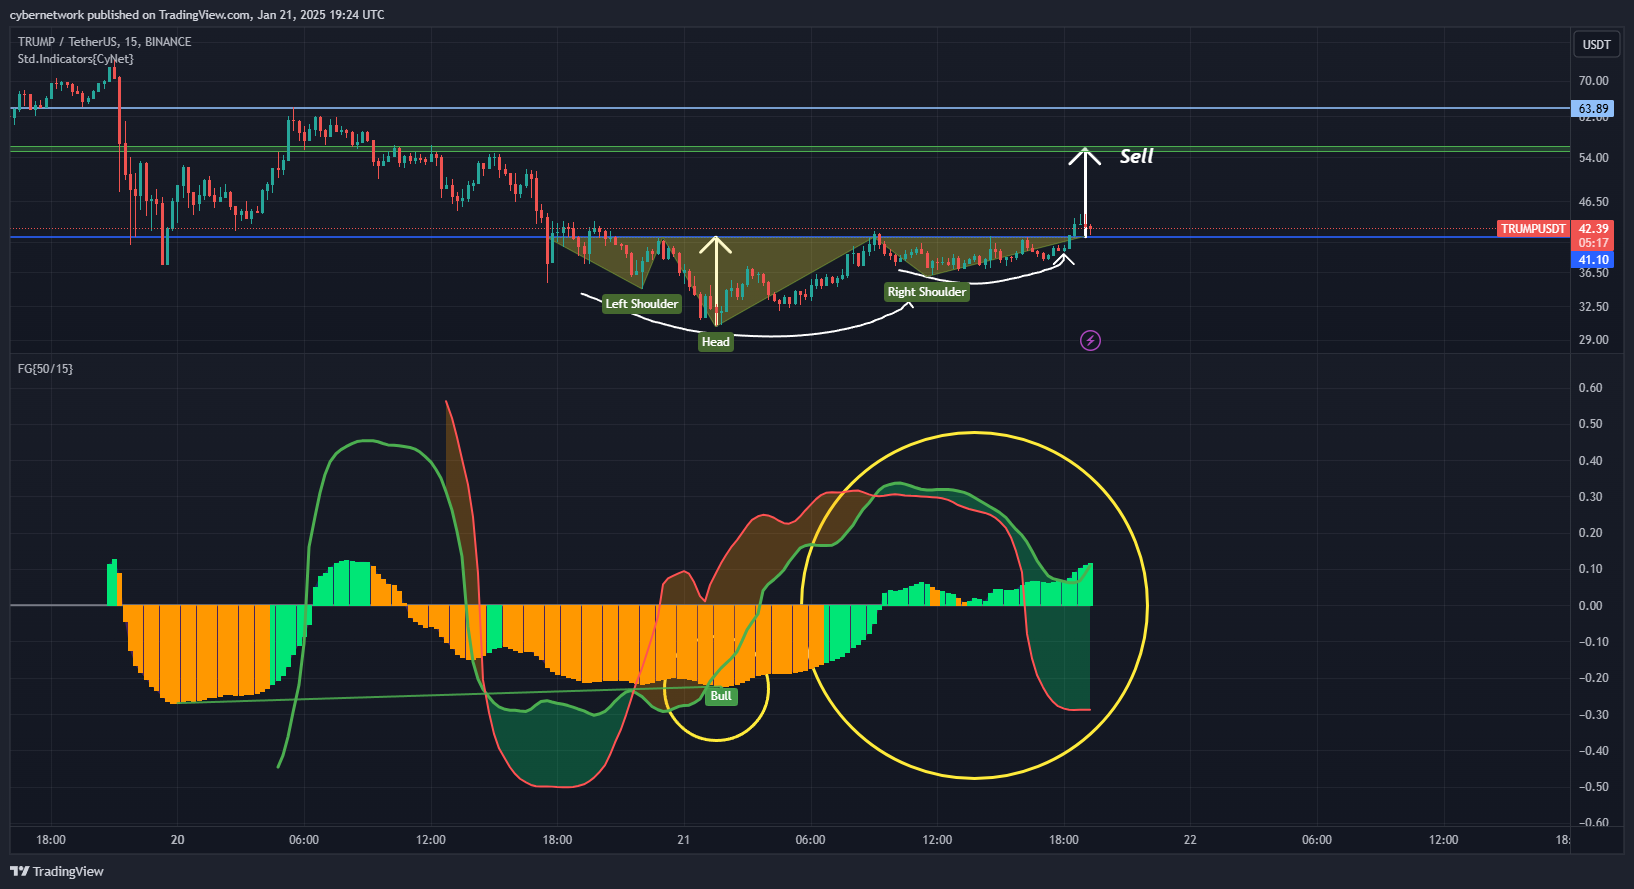
Task: Click the 0.00 oscillator axis label
Action: click(1590, 606)
